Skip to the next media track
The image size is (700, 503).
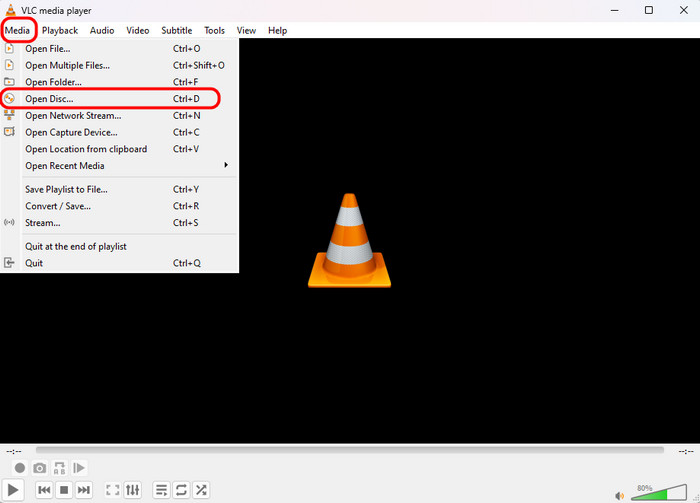[83, 490]
